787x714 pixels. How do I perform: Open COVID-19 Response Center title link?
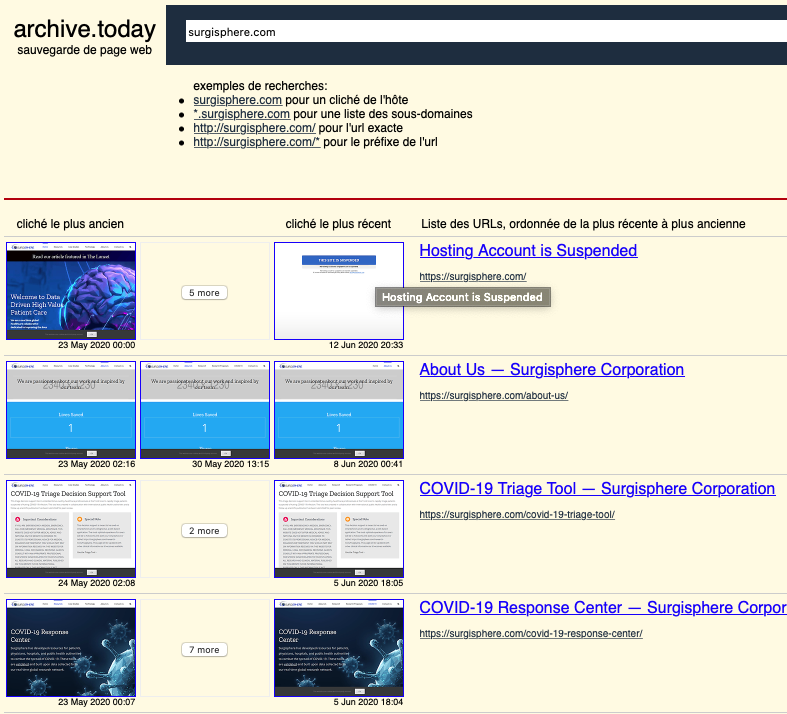(603, 607)
